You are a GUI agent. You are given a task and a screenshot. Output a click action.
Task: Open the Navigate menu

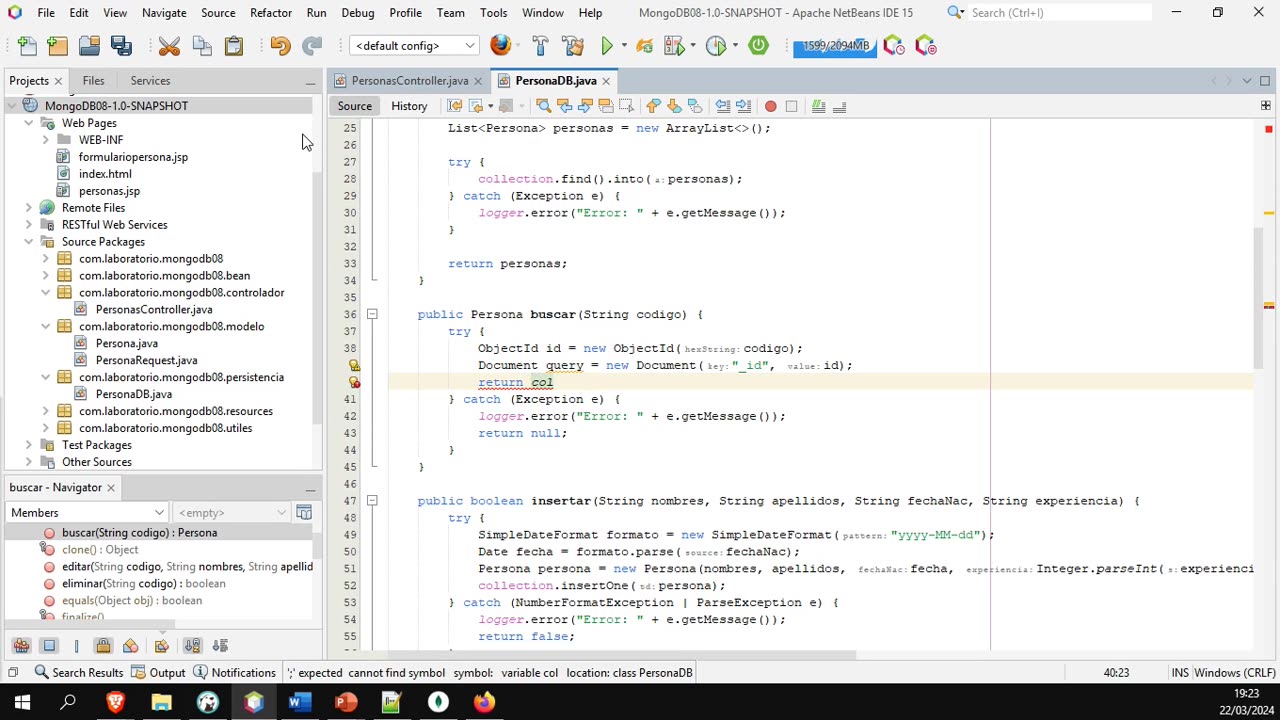164,13
